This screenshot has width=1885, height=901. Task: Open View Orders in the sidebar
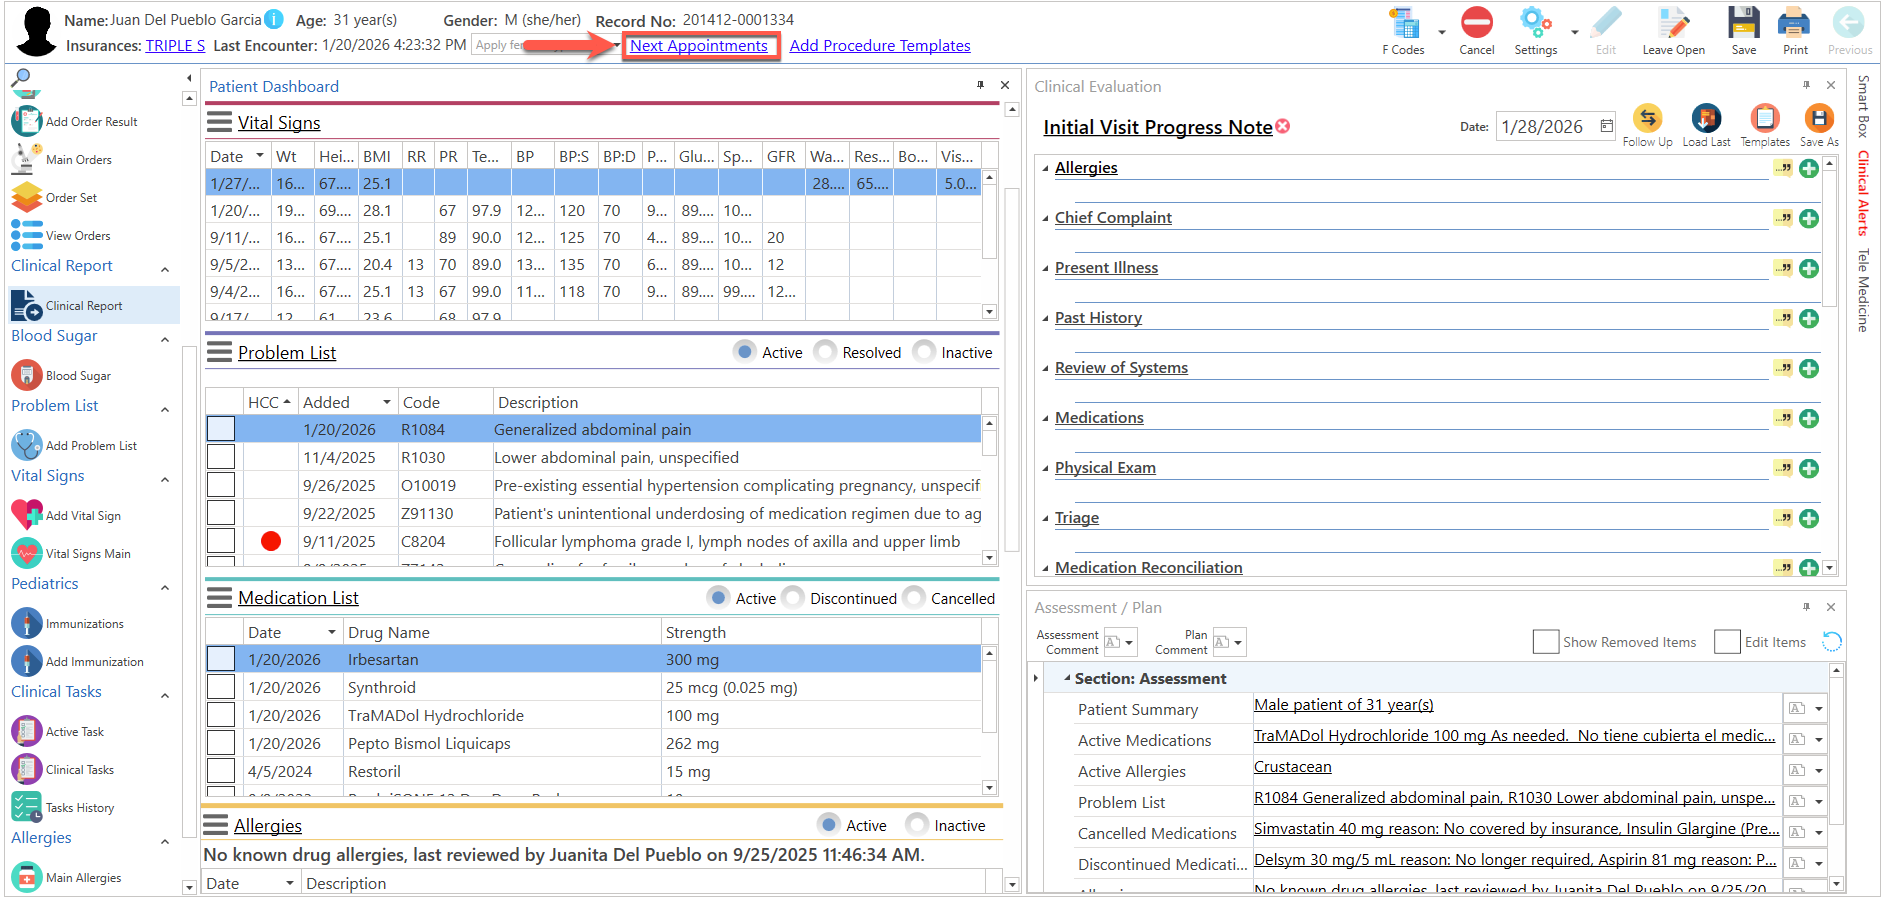click(62, 235)
